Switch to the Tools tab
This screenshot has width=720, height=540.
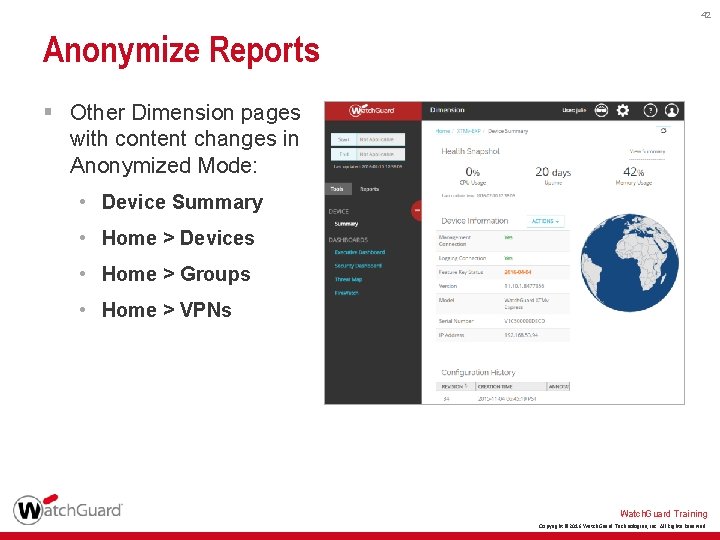click(x=338, y=189)
